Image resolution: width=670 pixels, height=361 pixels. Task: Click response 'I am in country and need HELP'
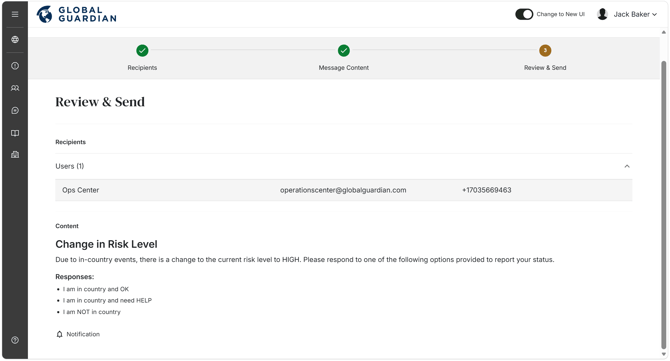point(107,300)
